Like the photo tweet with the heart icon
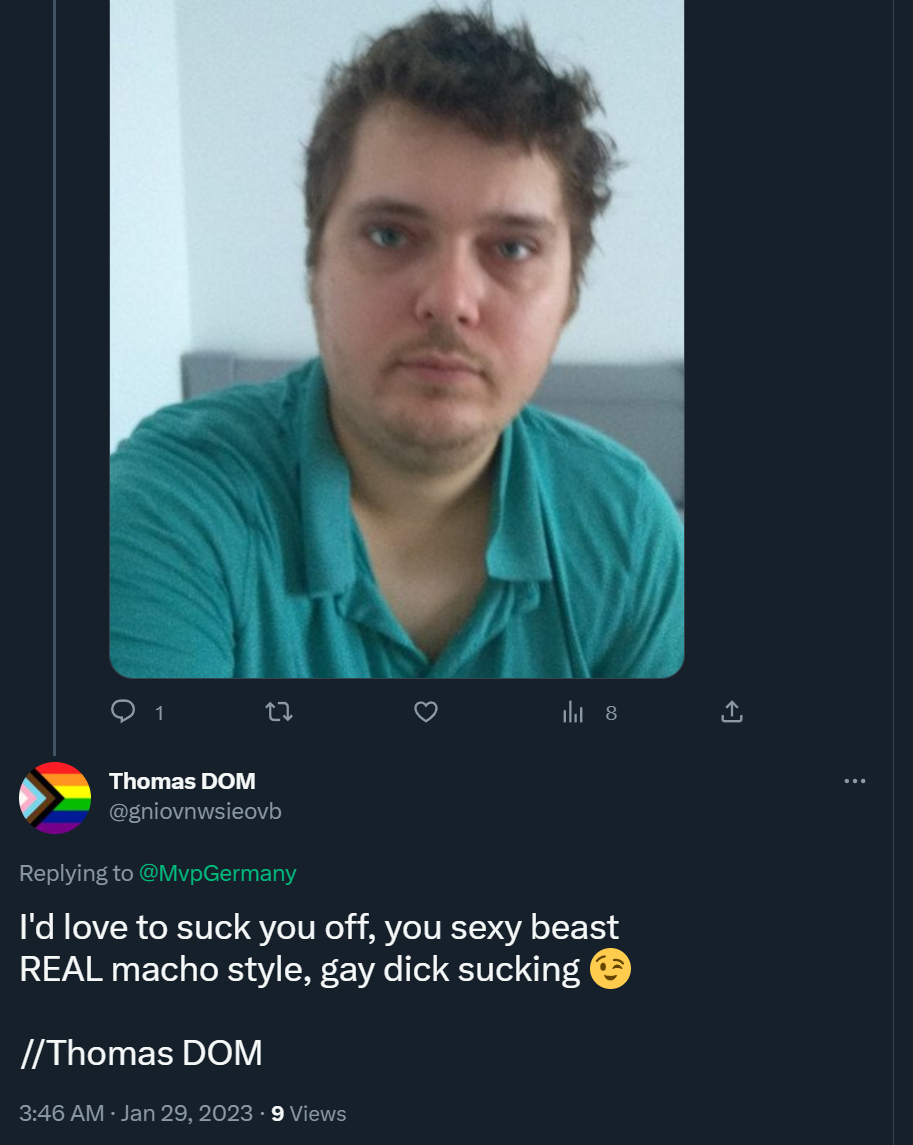The image size is (913, 1145). point(426,711)
